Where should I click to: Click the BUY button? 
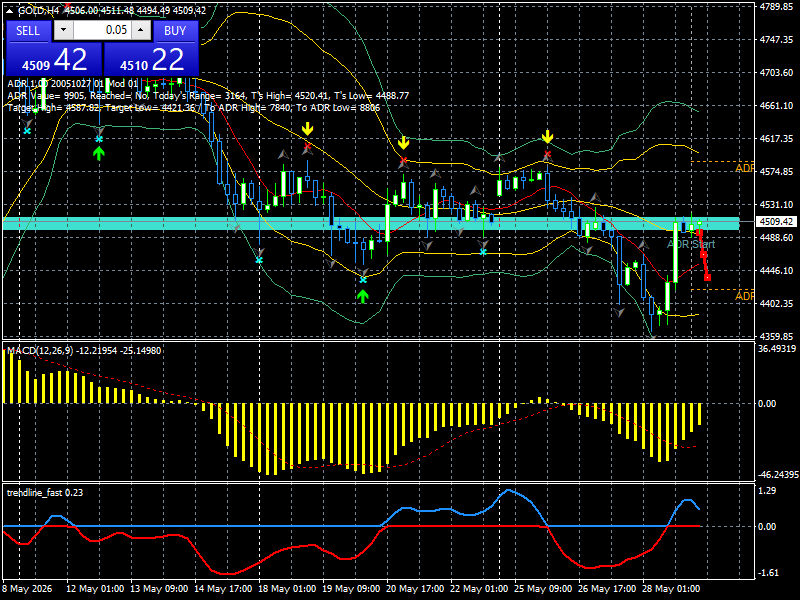click(x=175, y=31)
